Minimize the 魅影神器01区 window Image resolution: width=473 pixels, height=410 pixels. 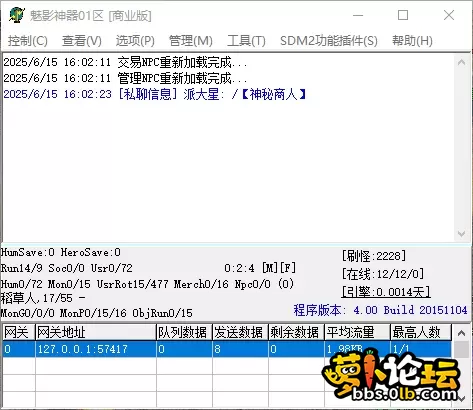click(x=358, y=15)
